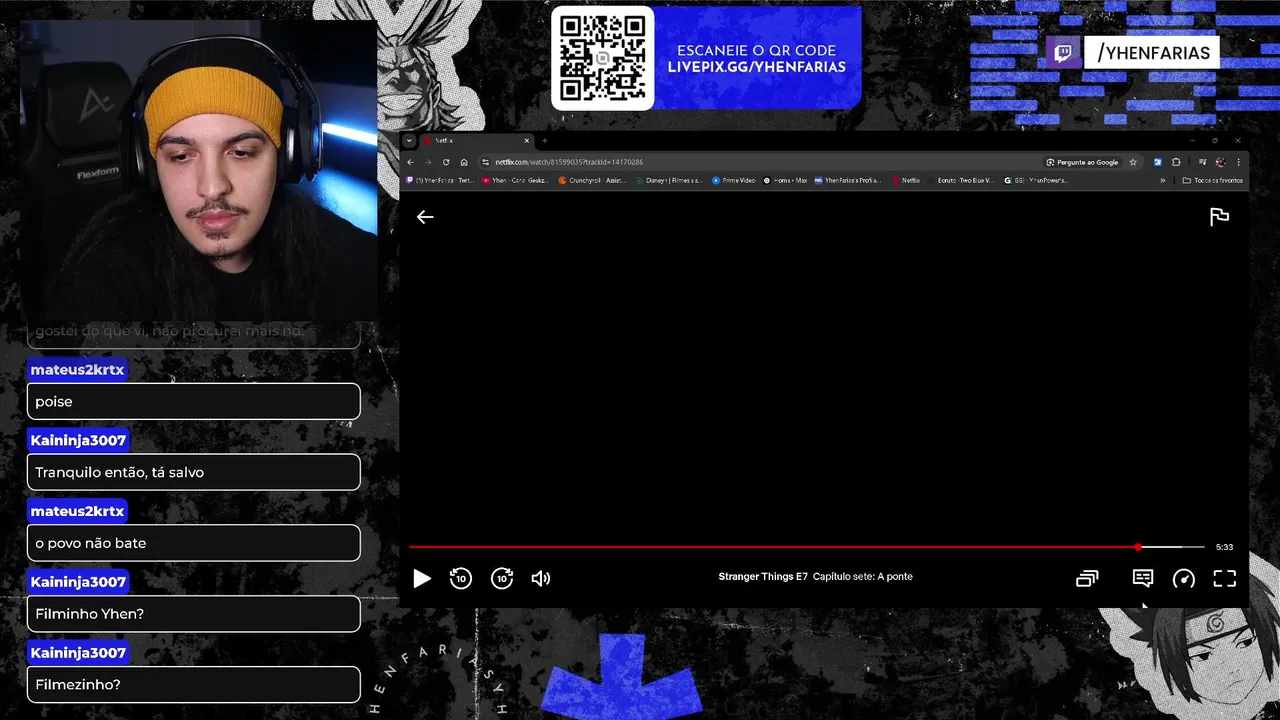Open Todos os favoritos folder
The width and height of the screenshot is (1280, 720).
[1212, 181]
